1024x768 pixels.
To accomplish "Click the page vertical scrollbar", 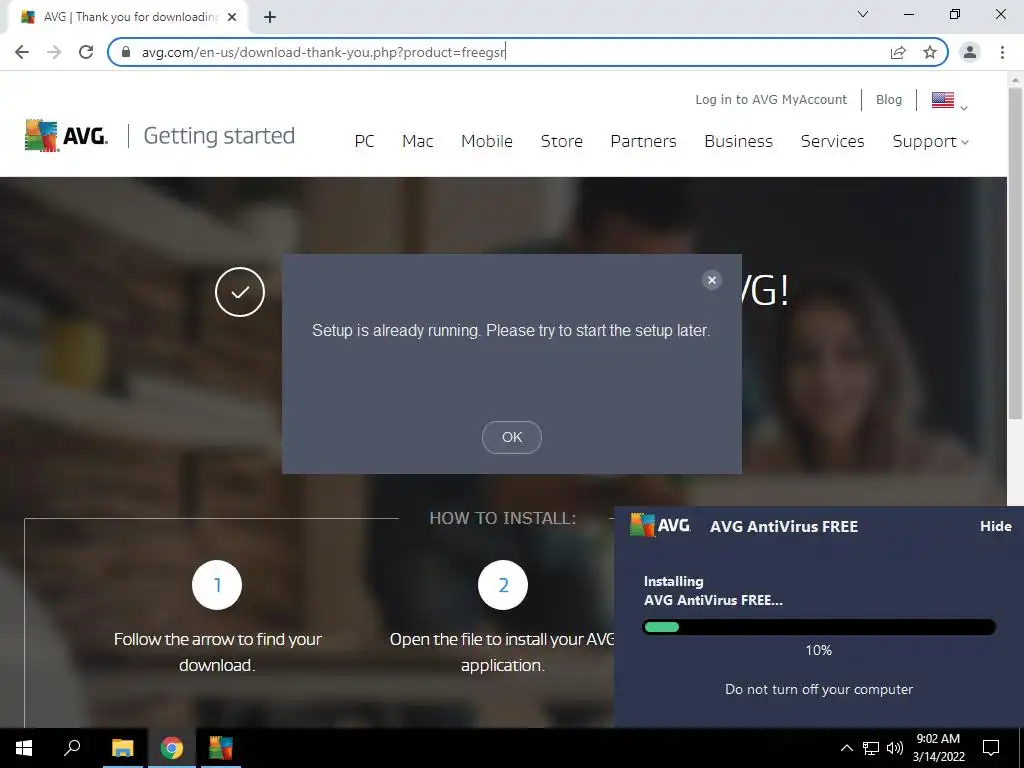I will coord(1016,255).
